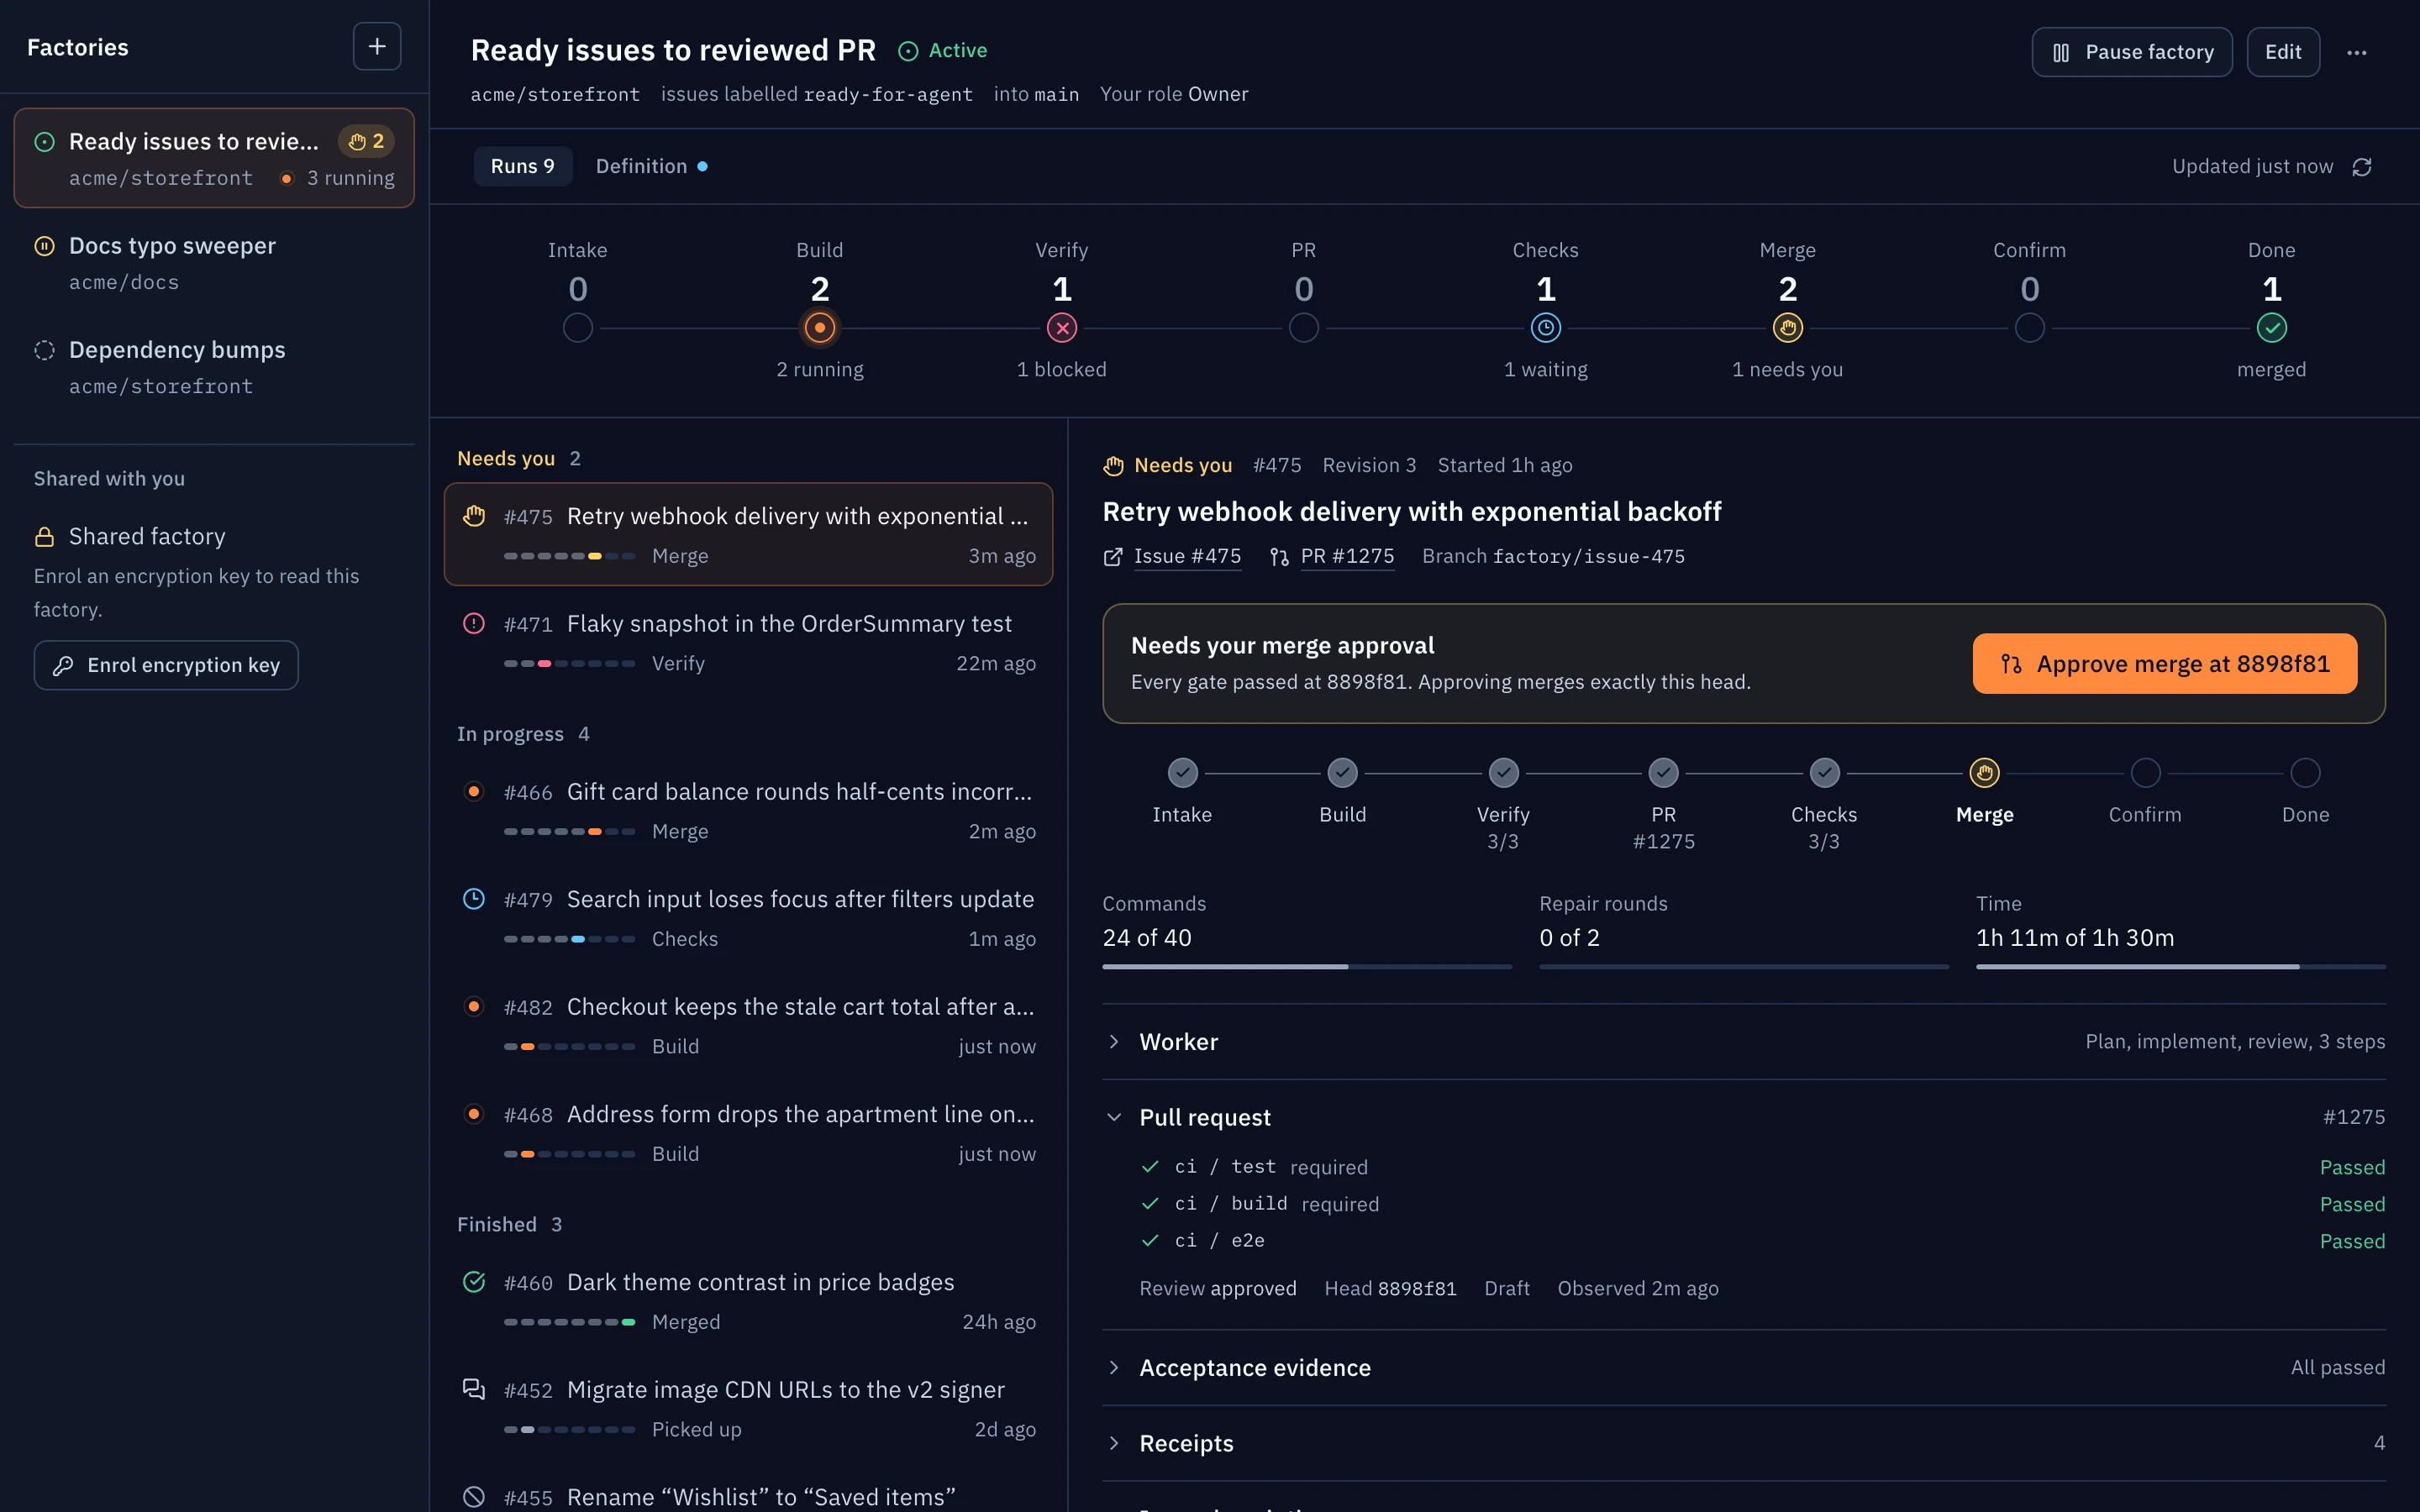The height and width of the screenshot is (1512, 2420).
Task: Click the lock icon on Shared factory
Action: click(x=44, y=537)
